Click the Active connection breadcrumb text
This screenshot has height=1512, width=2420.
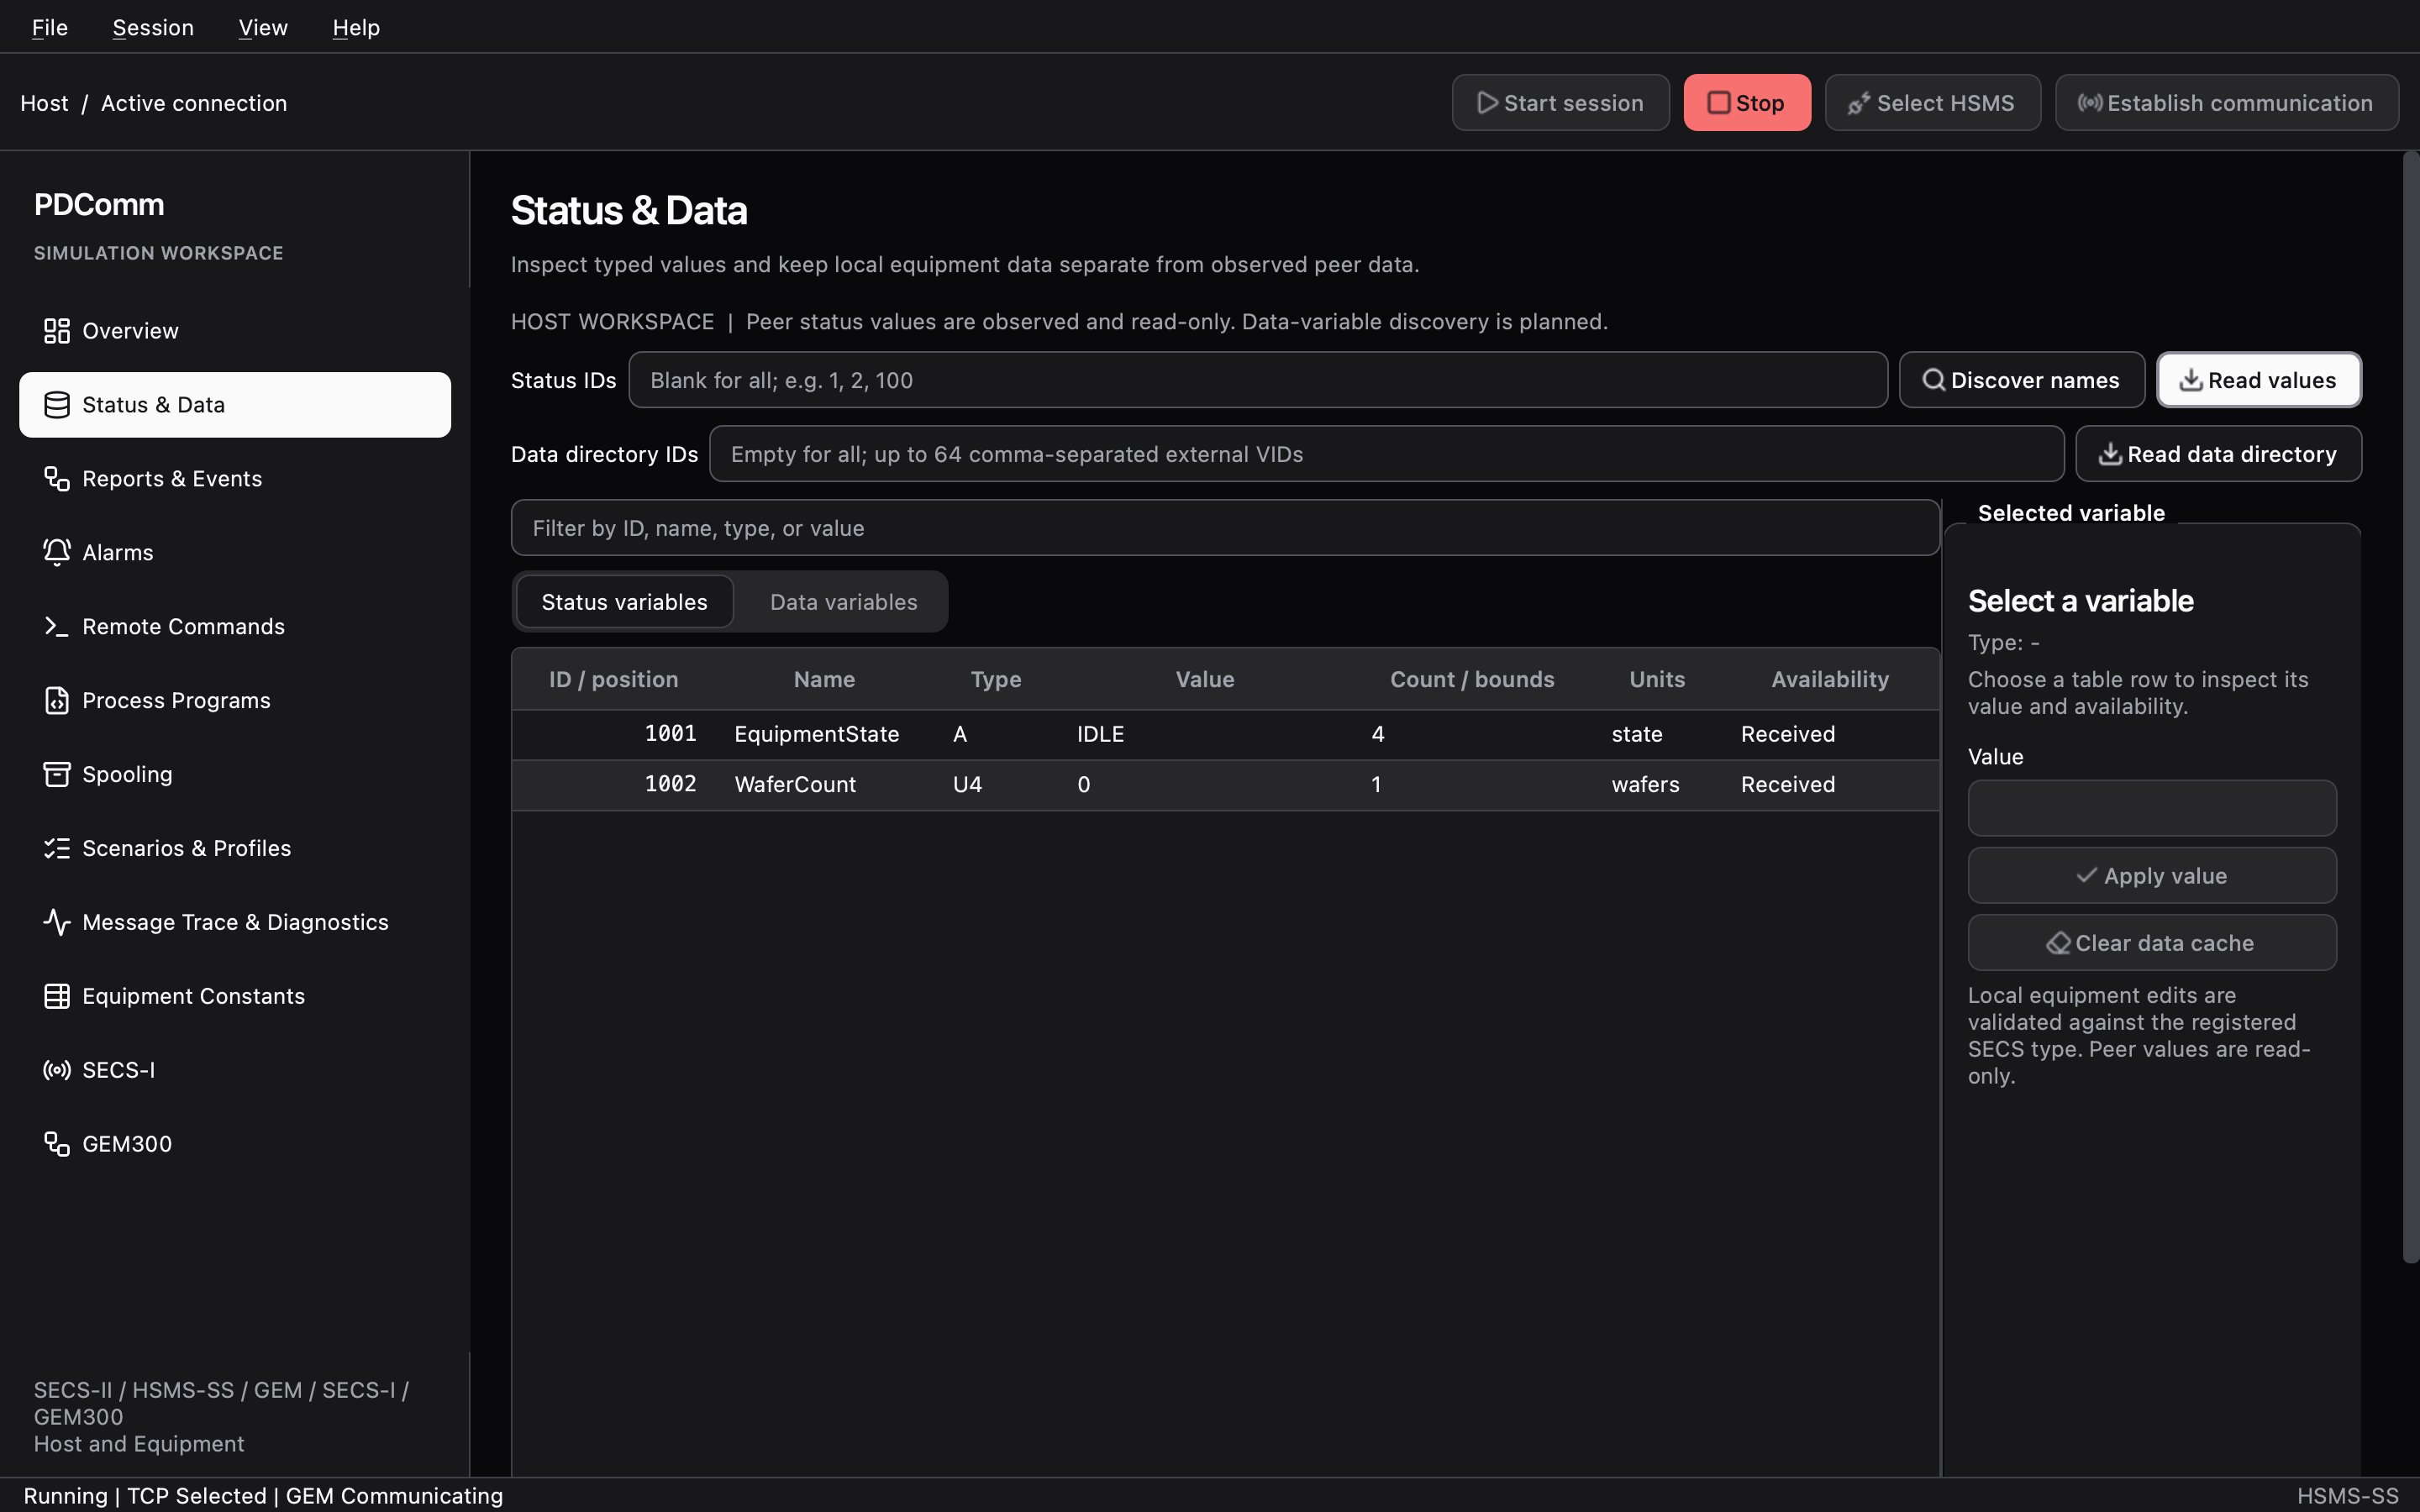click(x=194, y=103)
